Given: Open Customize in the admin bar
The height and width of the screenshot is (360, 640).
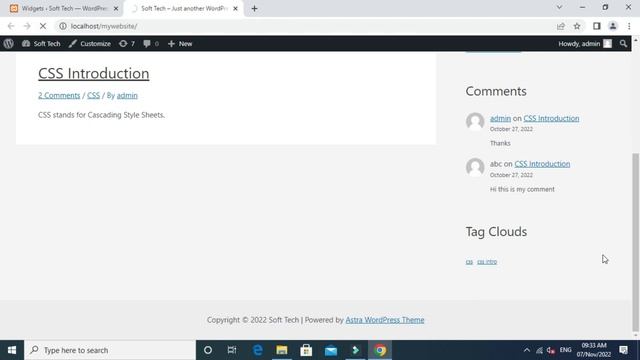Looking at the screenshot, I should point(90,44).
